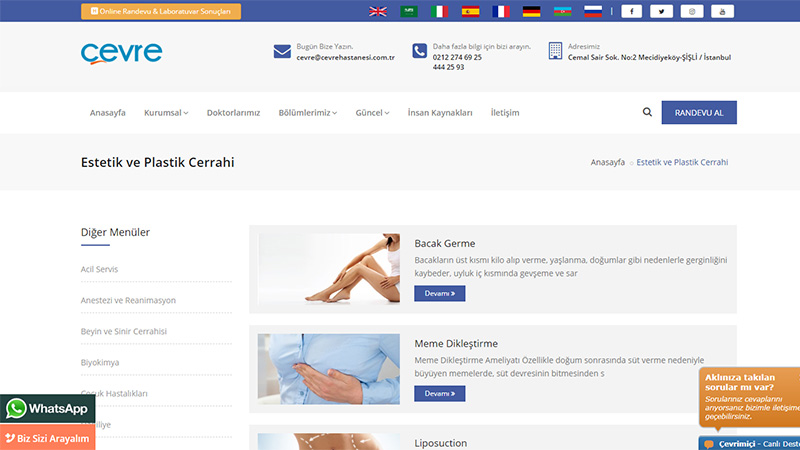Expand the Kurumsal dropdown menu

click(166, 112)
